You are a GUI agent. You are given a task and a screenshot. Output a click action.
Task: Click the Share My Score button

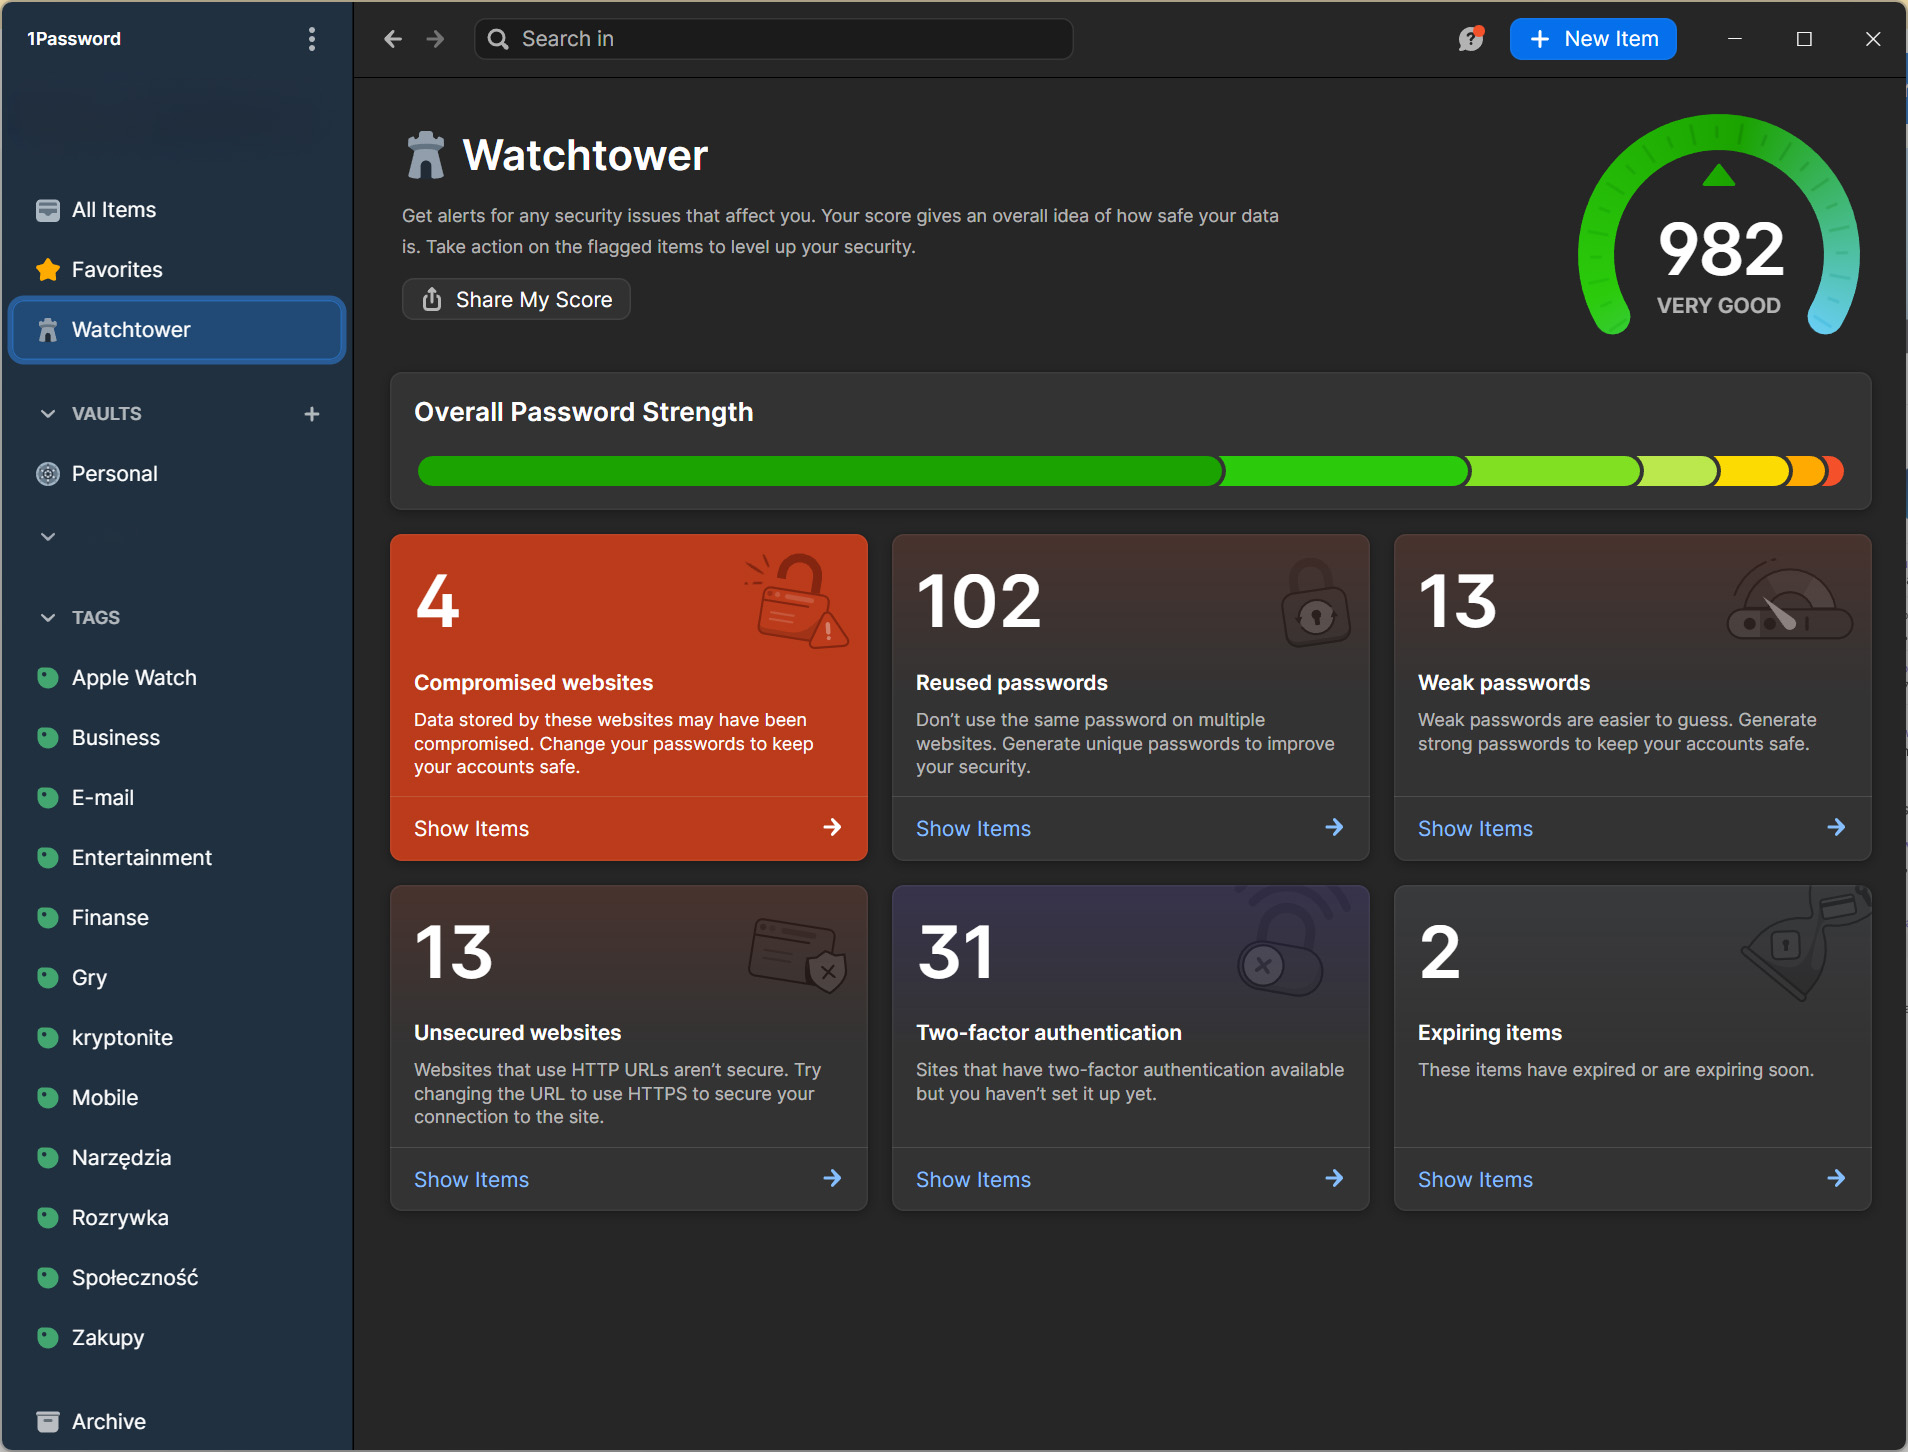tap(516, 300)
